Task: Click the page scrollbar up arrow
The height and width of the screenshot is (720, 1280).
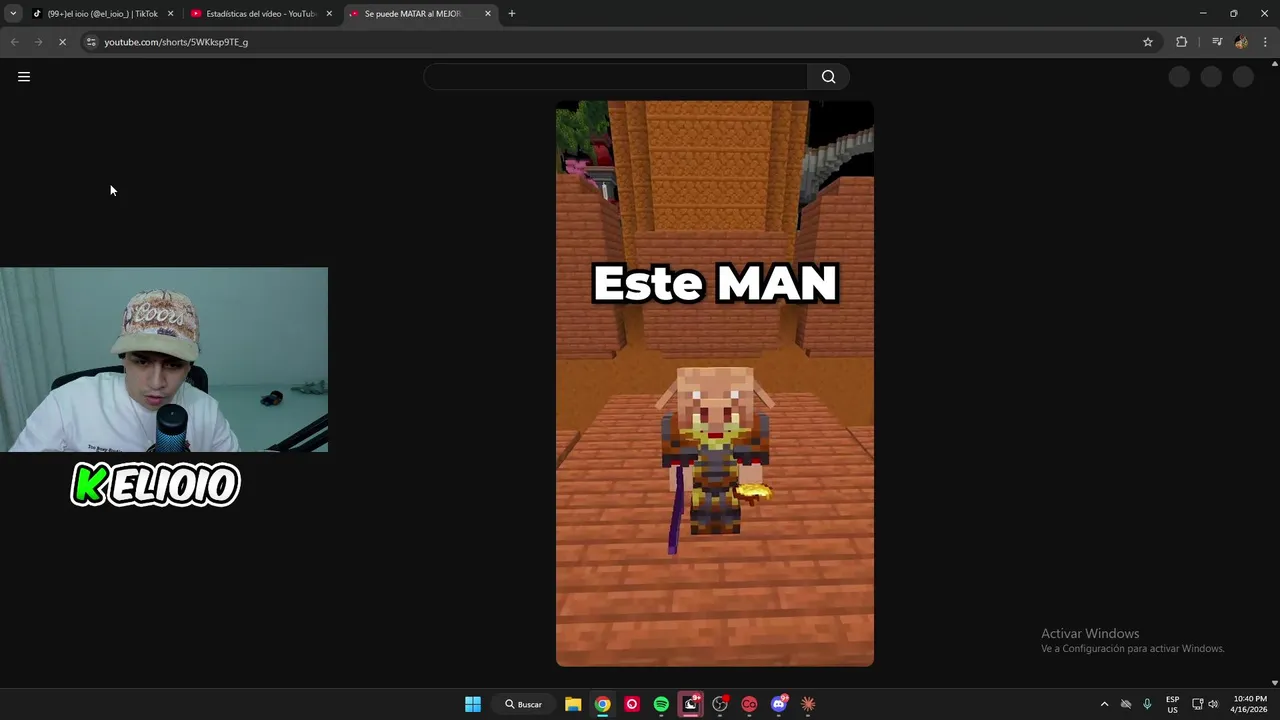Action: [x=1274, y=64]
